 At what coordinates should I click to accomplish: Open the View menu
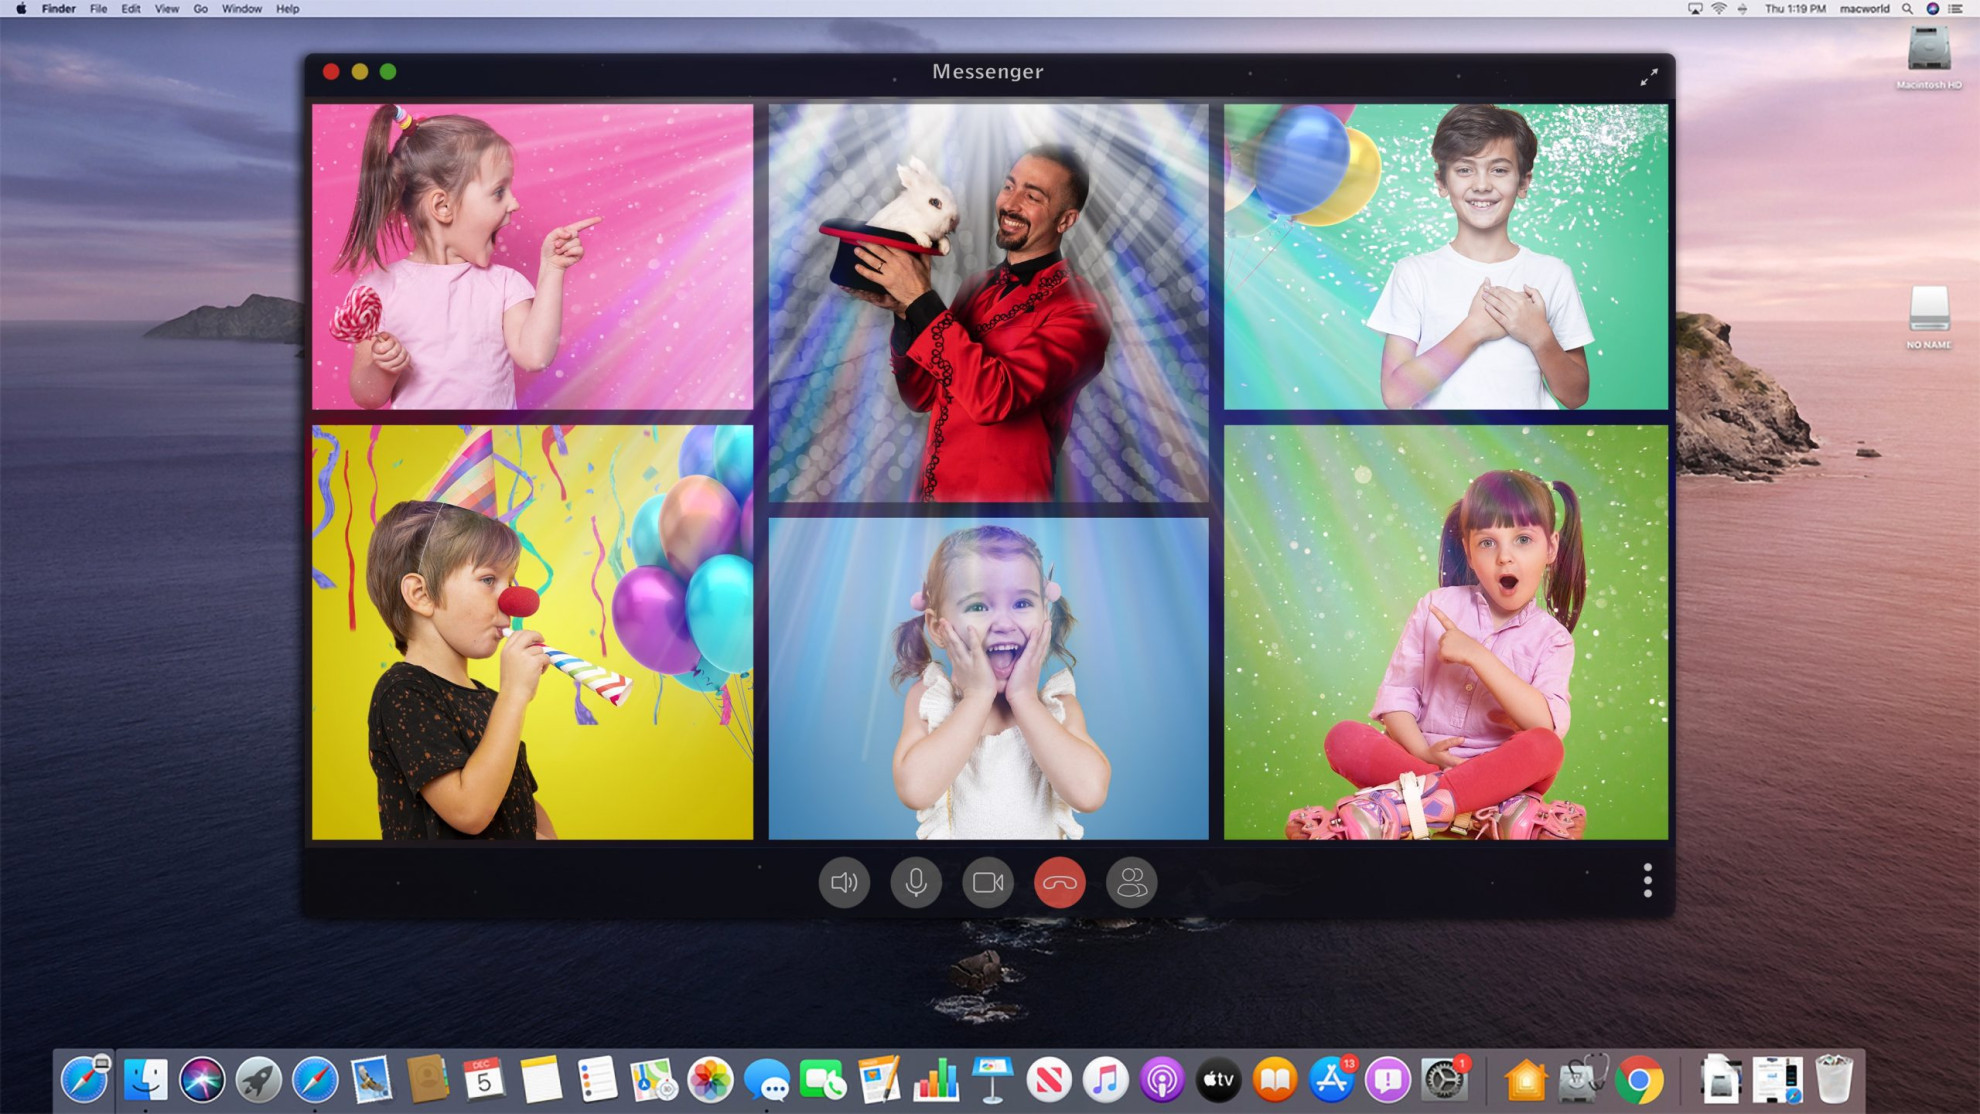coord(167,9)
